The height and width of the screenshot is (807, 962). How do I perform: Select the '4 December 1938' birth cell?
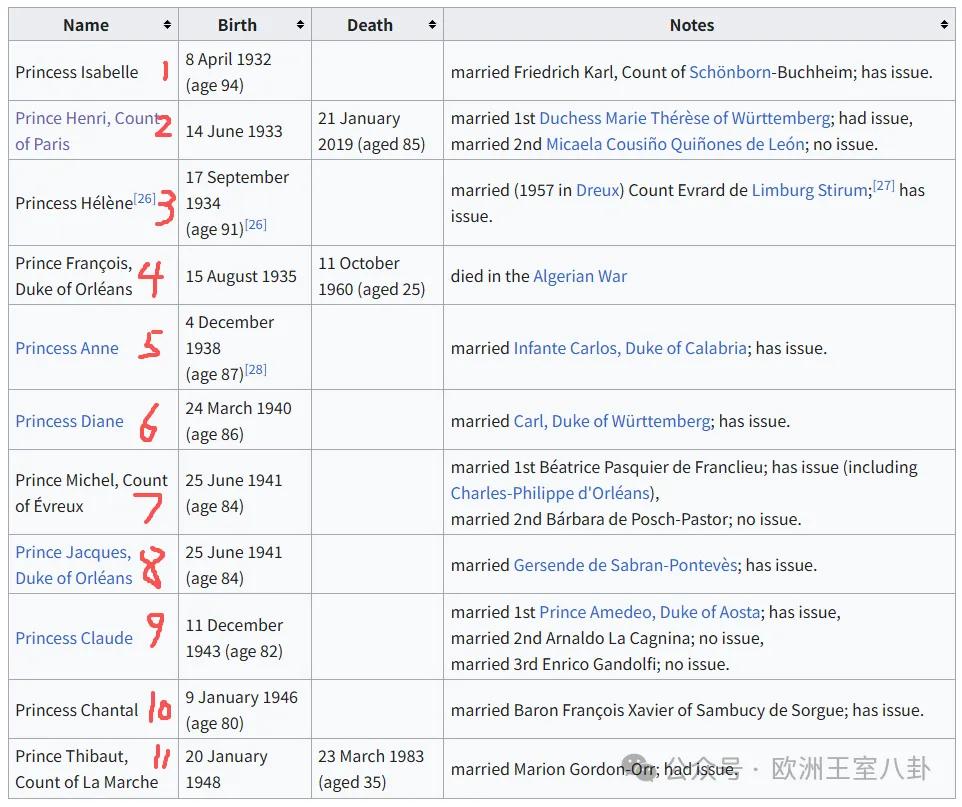click(245, 348)
